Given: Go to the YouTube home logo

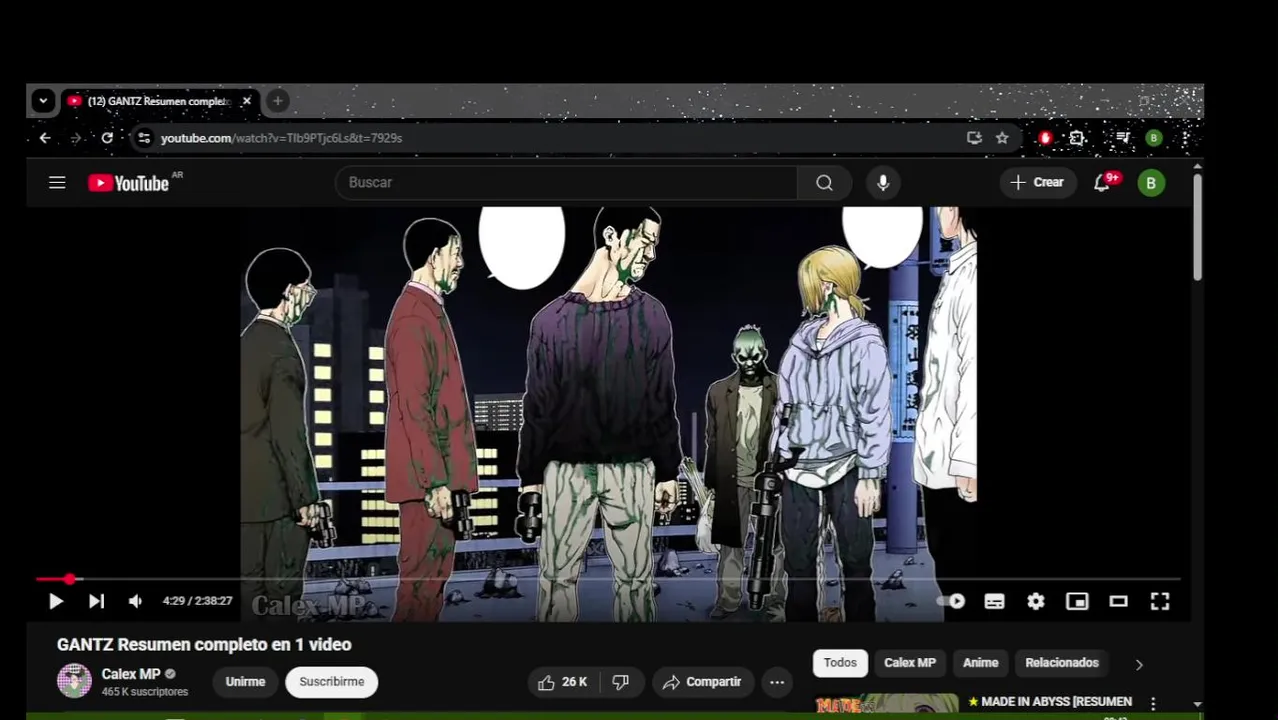Looking at the screenshot, I should pyautogui.click(x=128, y=183).
